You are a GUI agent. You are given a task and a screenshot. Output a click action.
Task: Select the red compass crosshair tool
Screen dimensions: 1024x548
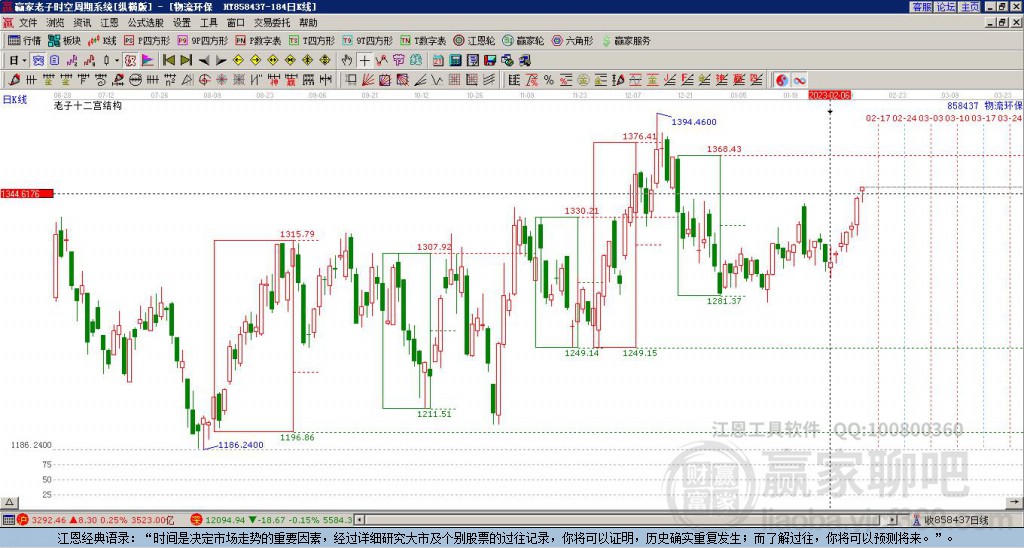204,80
